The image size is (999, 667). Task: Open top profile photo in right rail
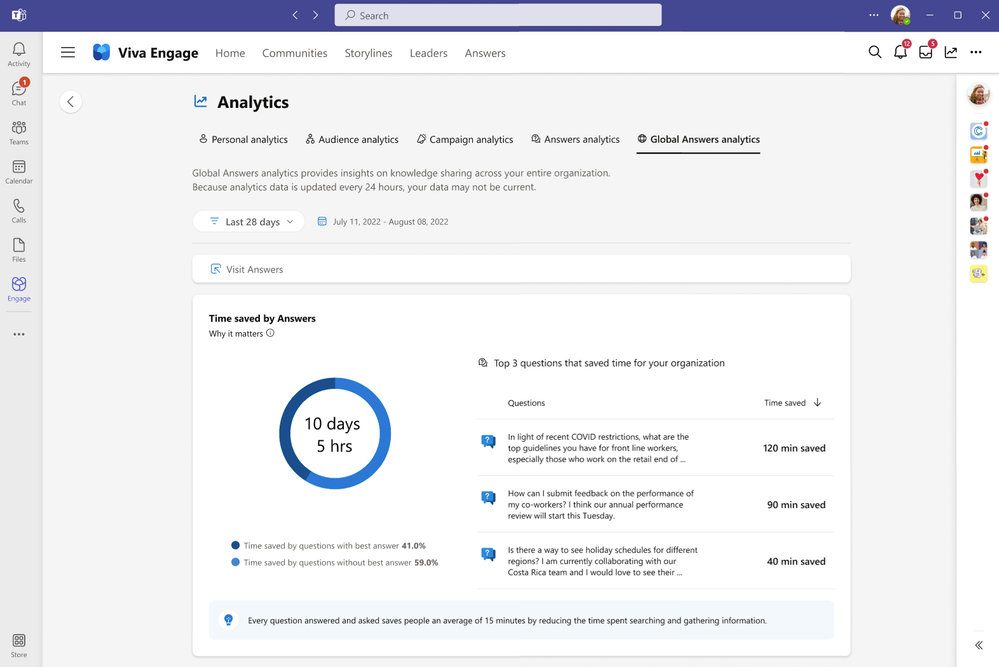point(978,94)
